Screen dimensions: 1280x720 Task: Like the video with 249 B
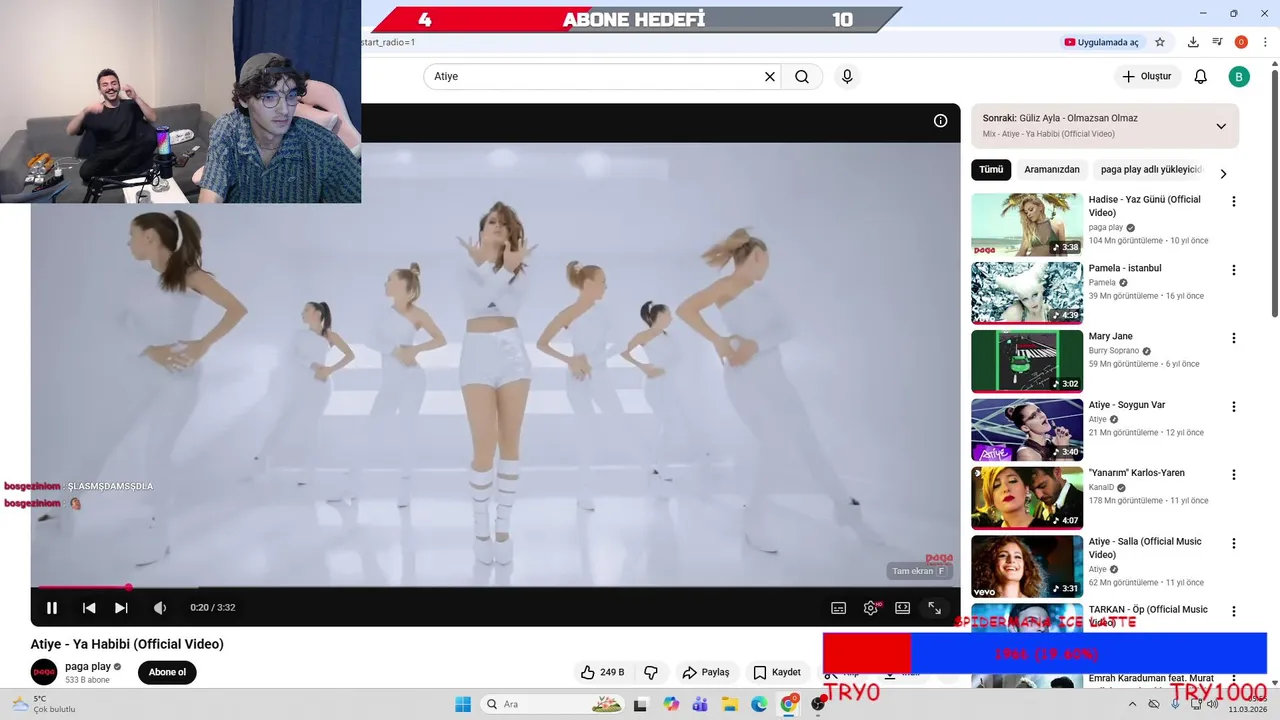[x=603, y=672]
